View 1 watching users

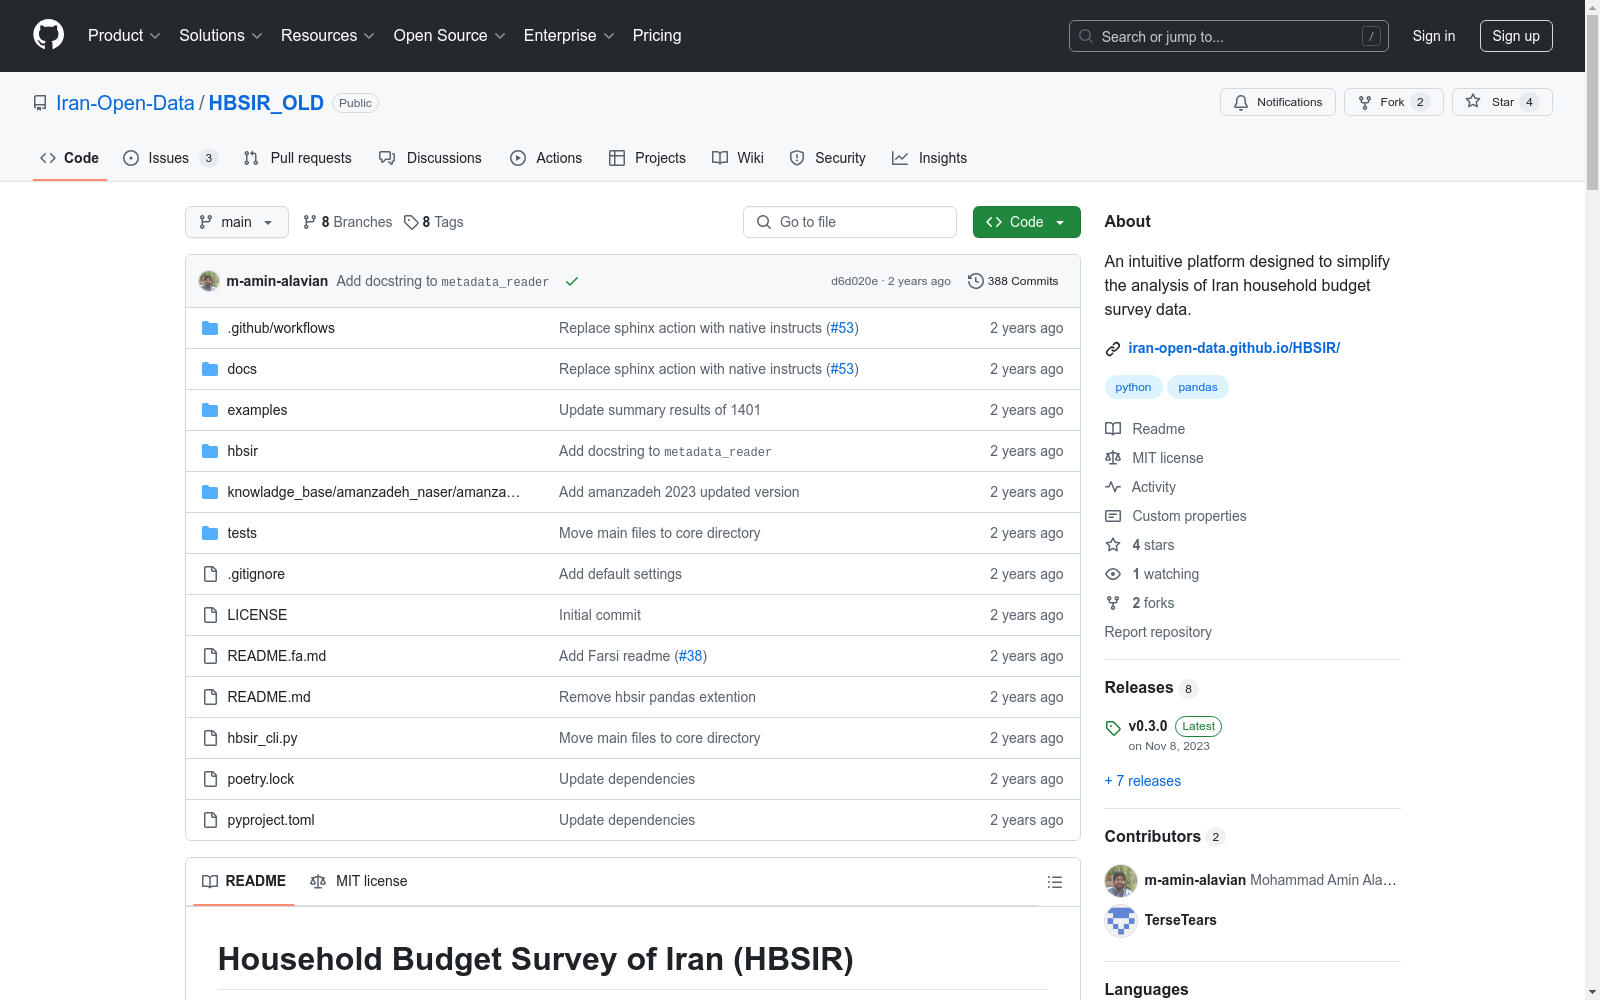tap(1152, 574)
